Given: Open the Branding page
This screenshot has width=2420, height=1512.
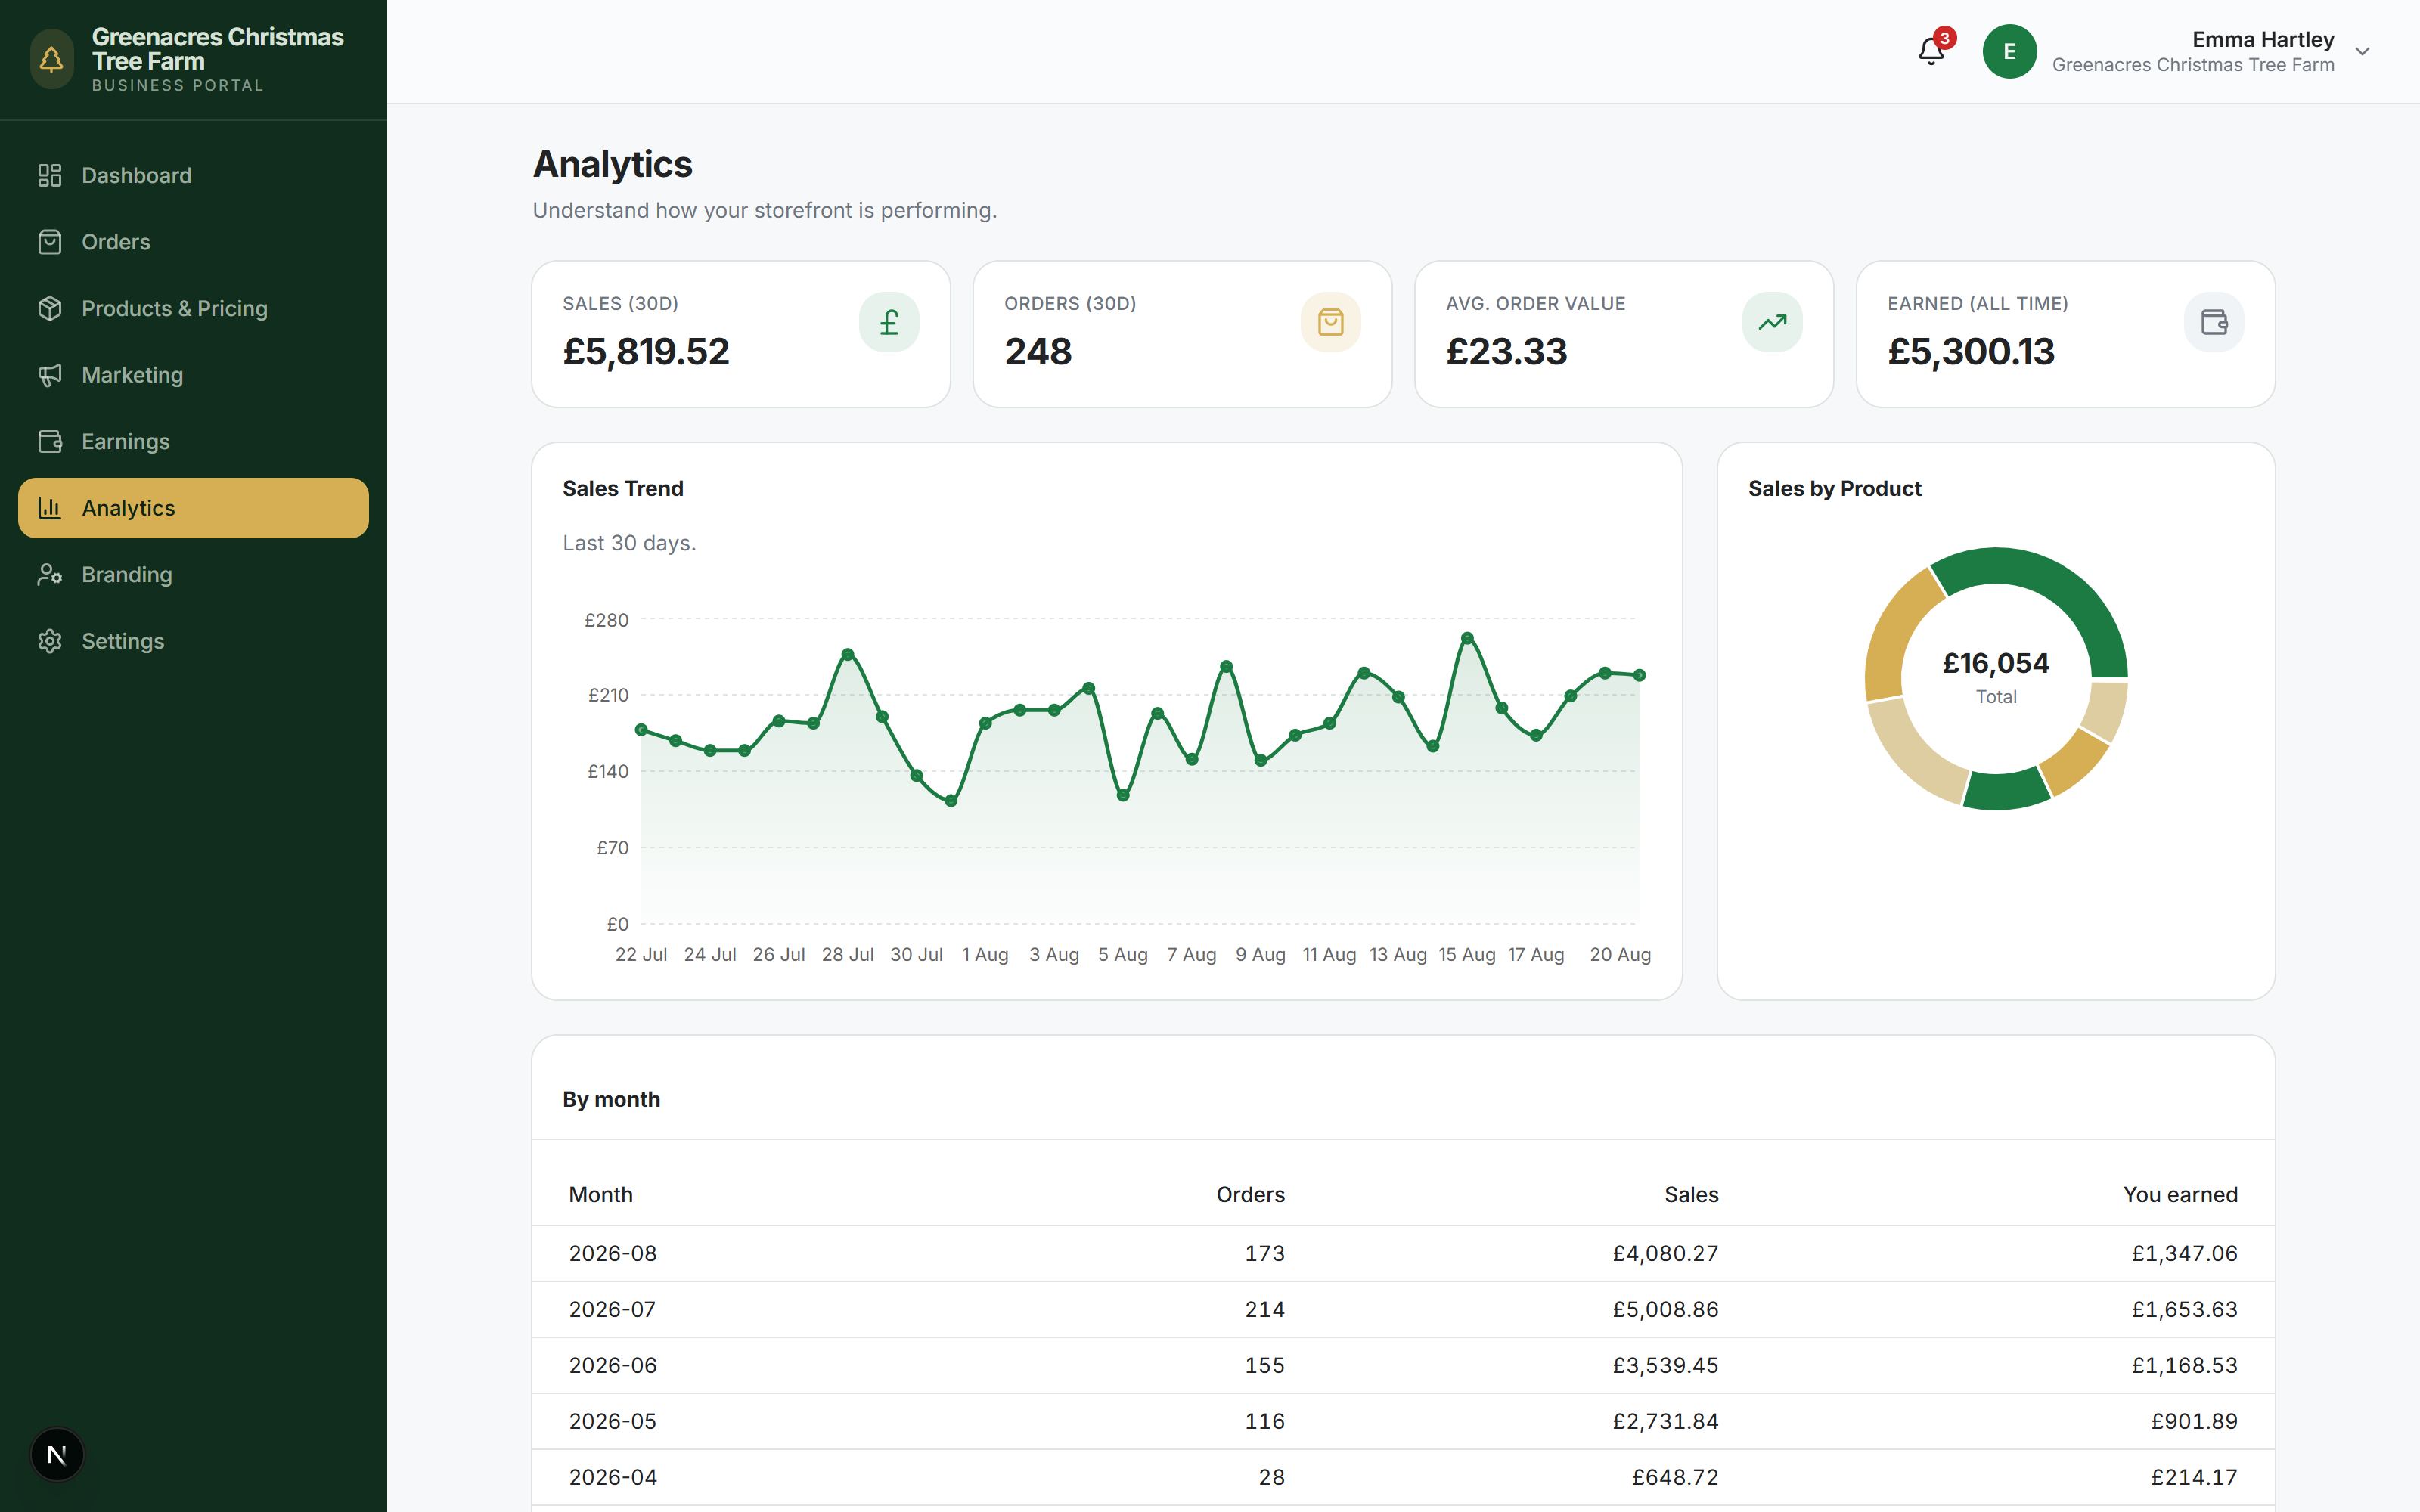Looking at the screenshot, I should click(x=193, y=574).
